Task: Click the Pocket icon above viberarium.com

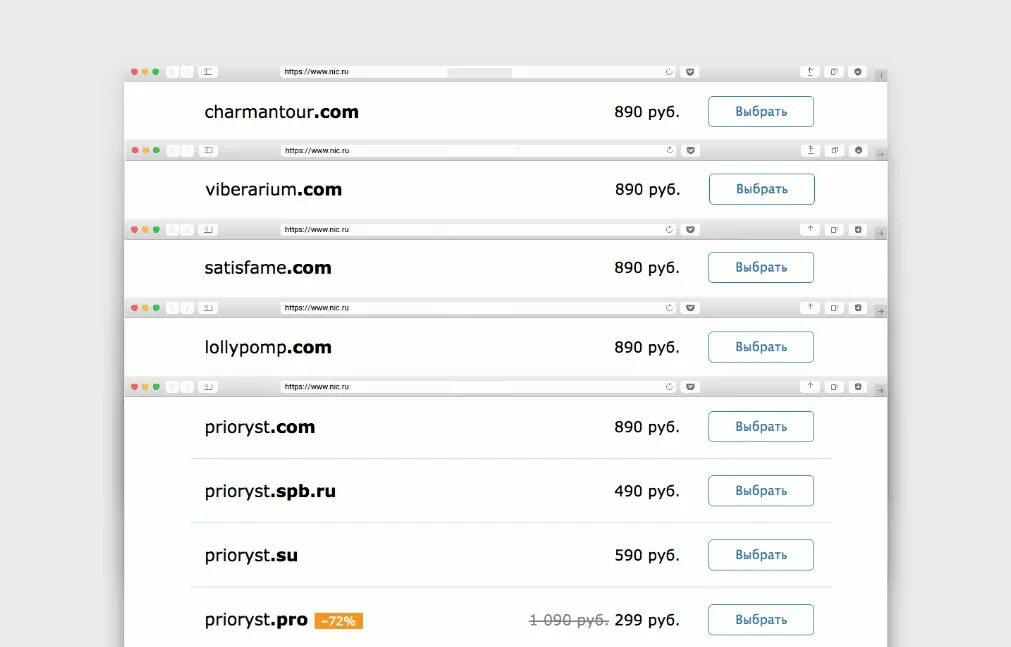Action: [x=690, y=150]
